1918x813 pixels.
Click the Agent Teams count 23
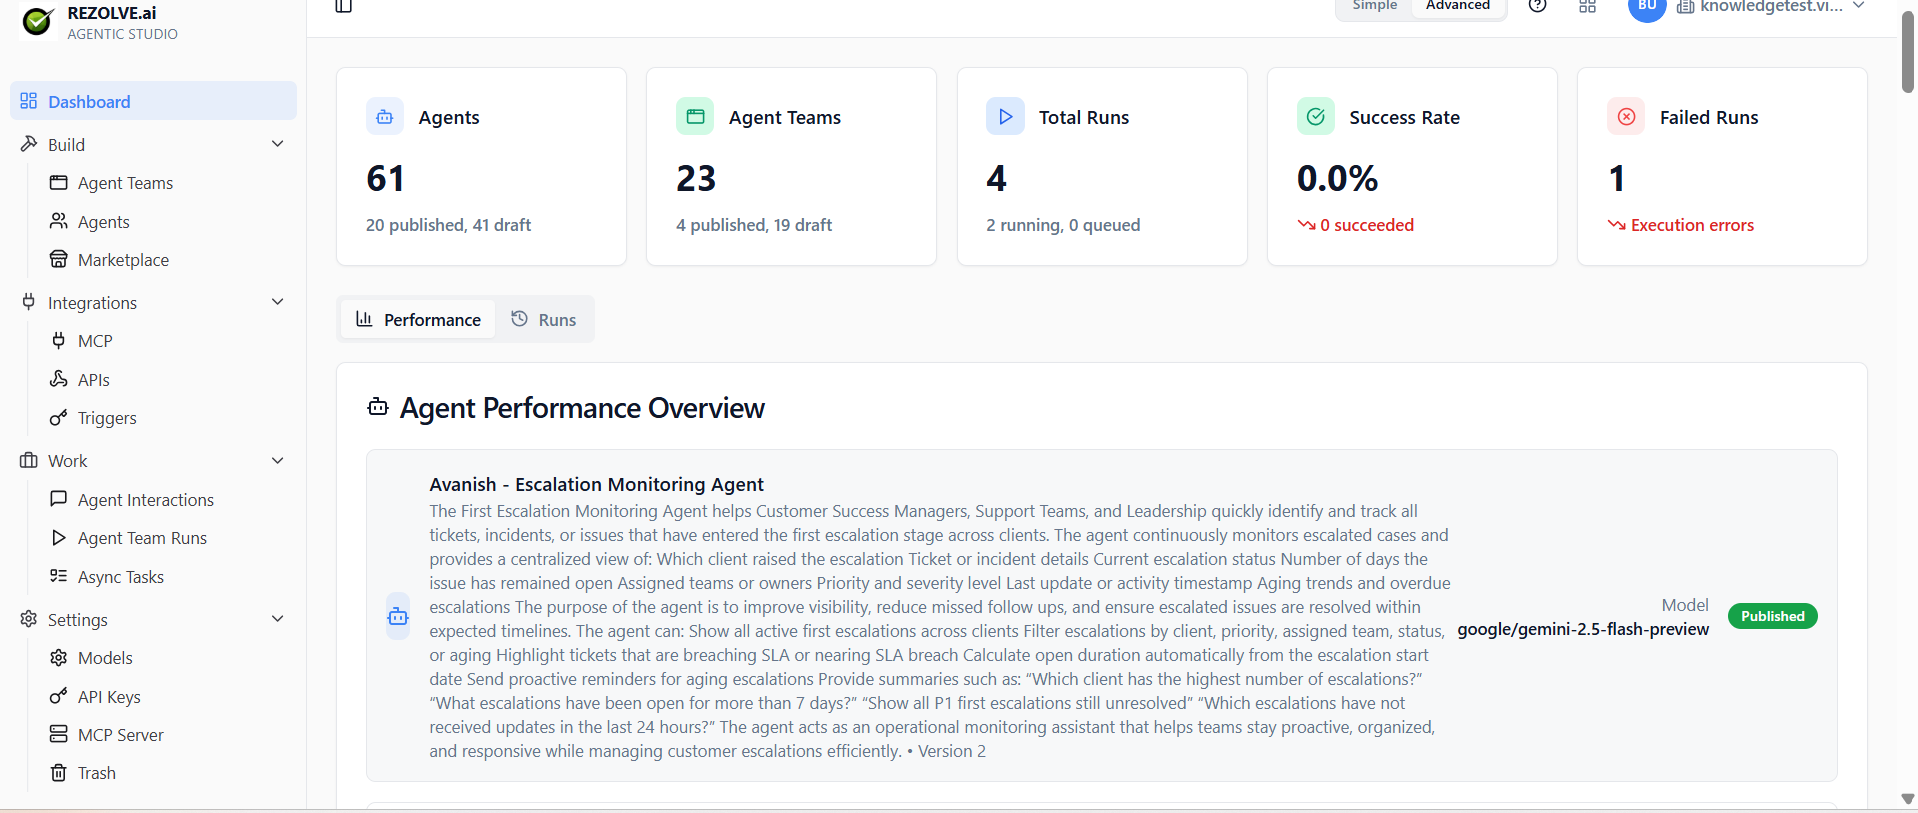pos(696,178)
